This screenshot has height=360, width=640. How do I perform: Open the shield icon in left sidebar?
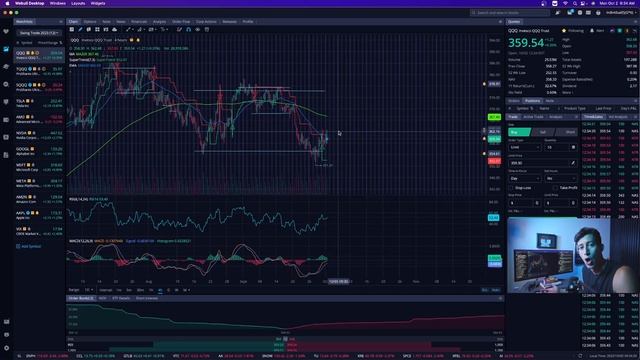coord(6,102)
